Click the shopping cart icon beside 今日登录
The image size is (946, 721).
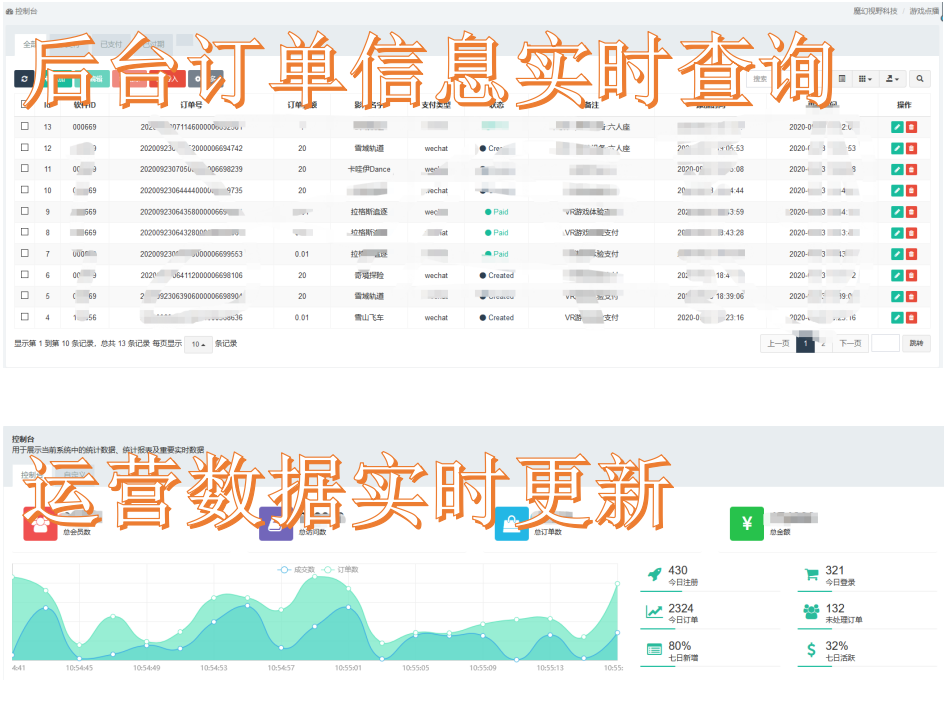coord(811,574)
